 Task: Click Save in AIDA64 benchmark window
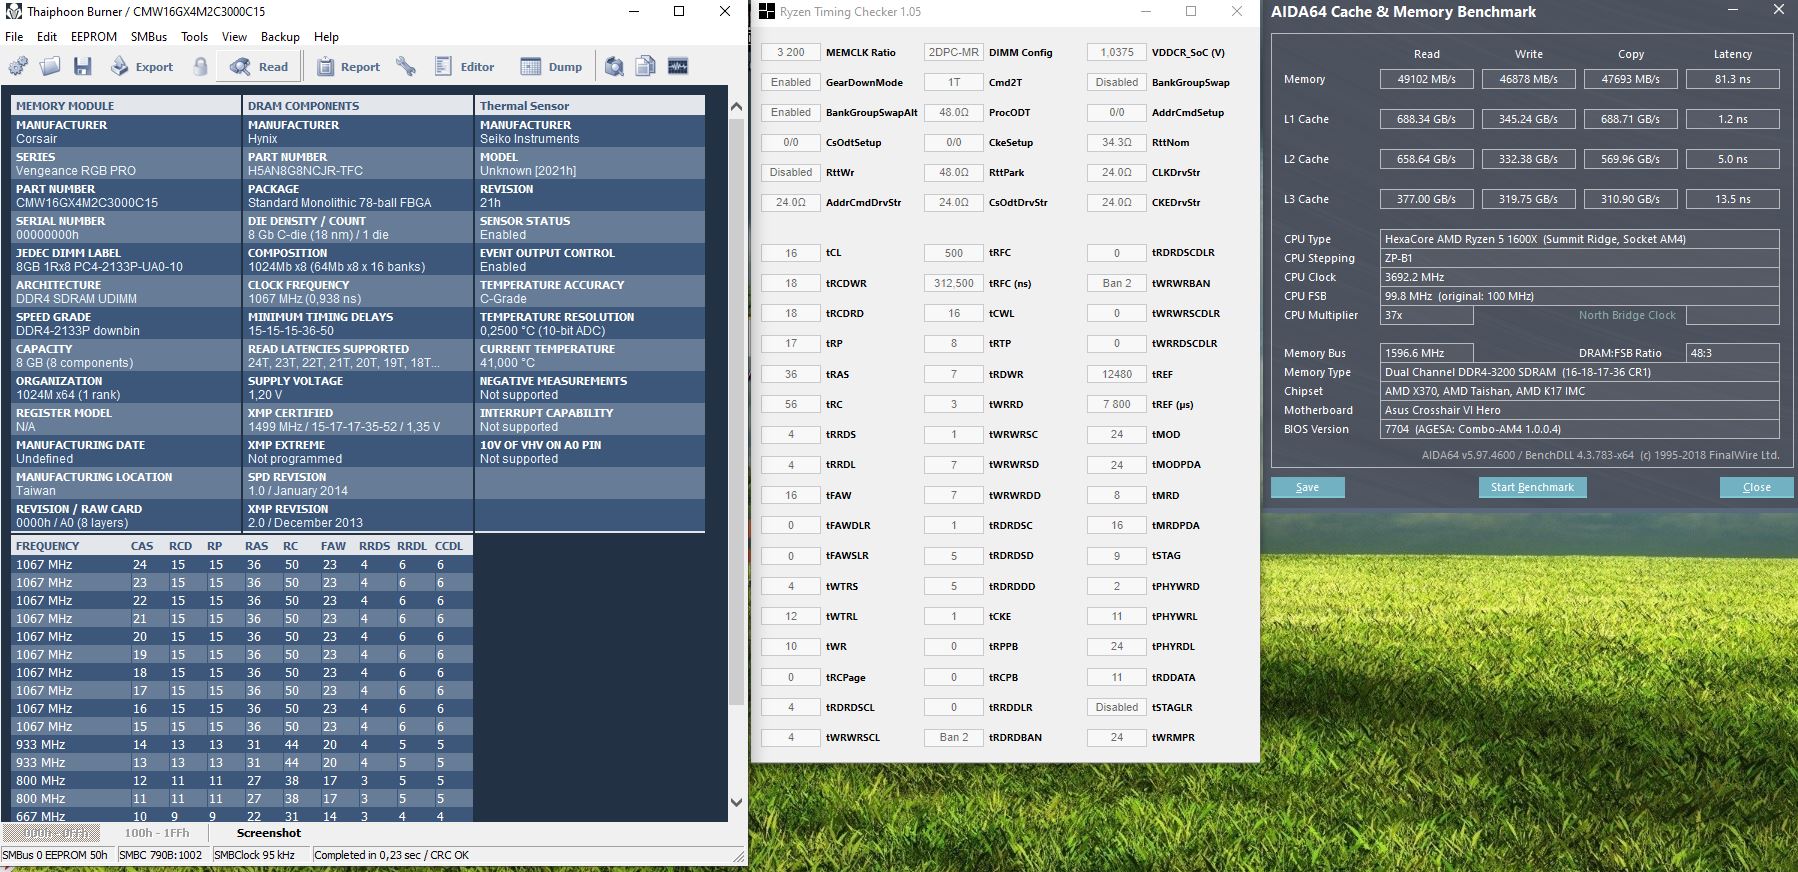pos(1307,487)
